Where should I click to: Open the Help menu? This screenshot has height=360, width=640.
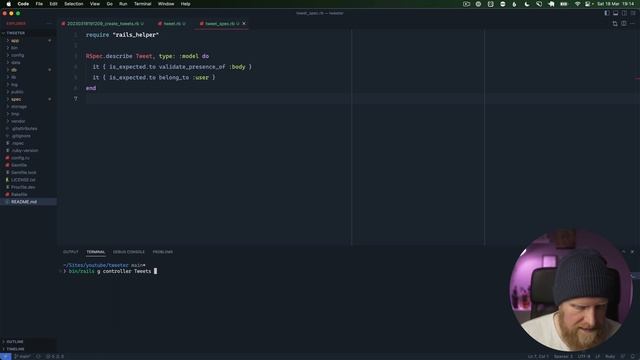185,4
